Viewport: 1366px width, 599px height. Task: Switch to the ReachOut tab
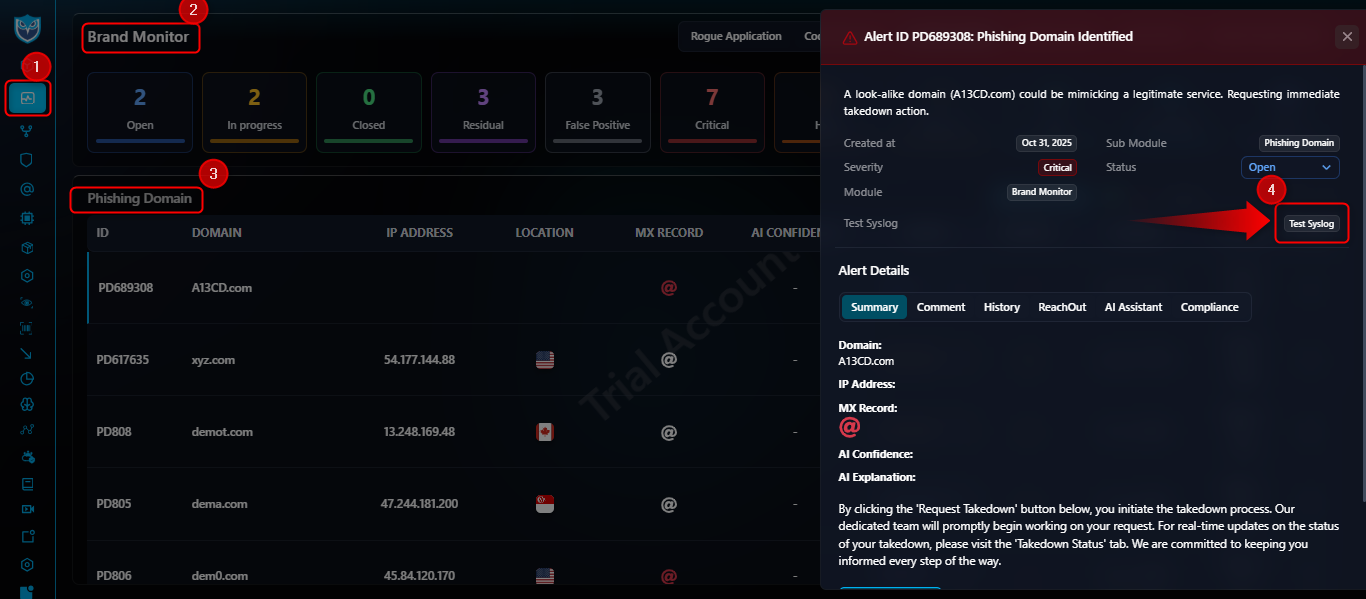(1062, 307)
